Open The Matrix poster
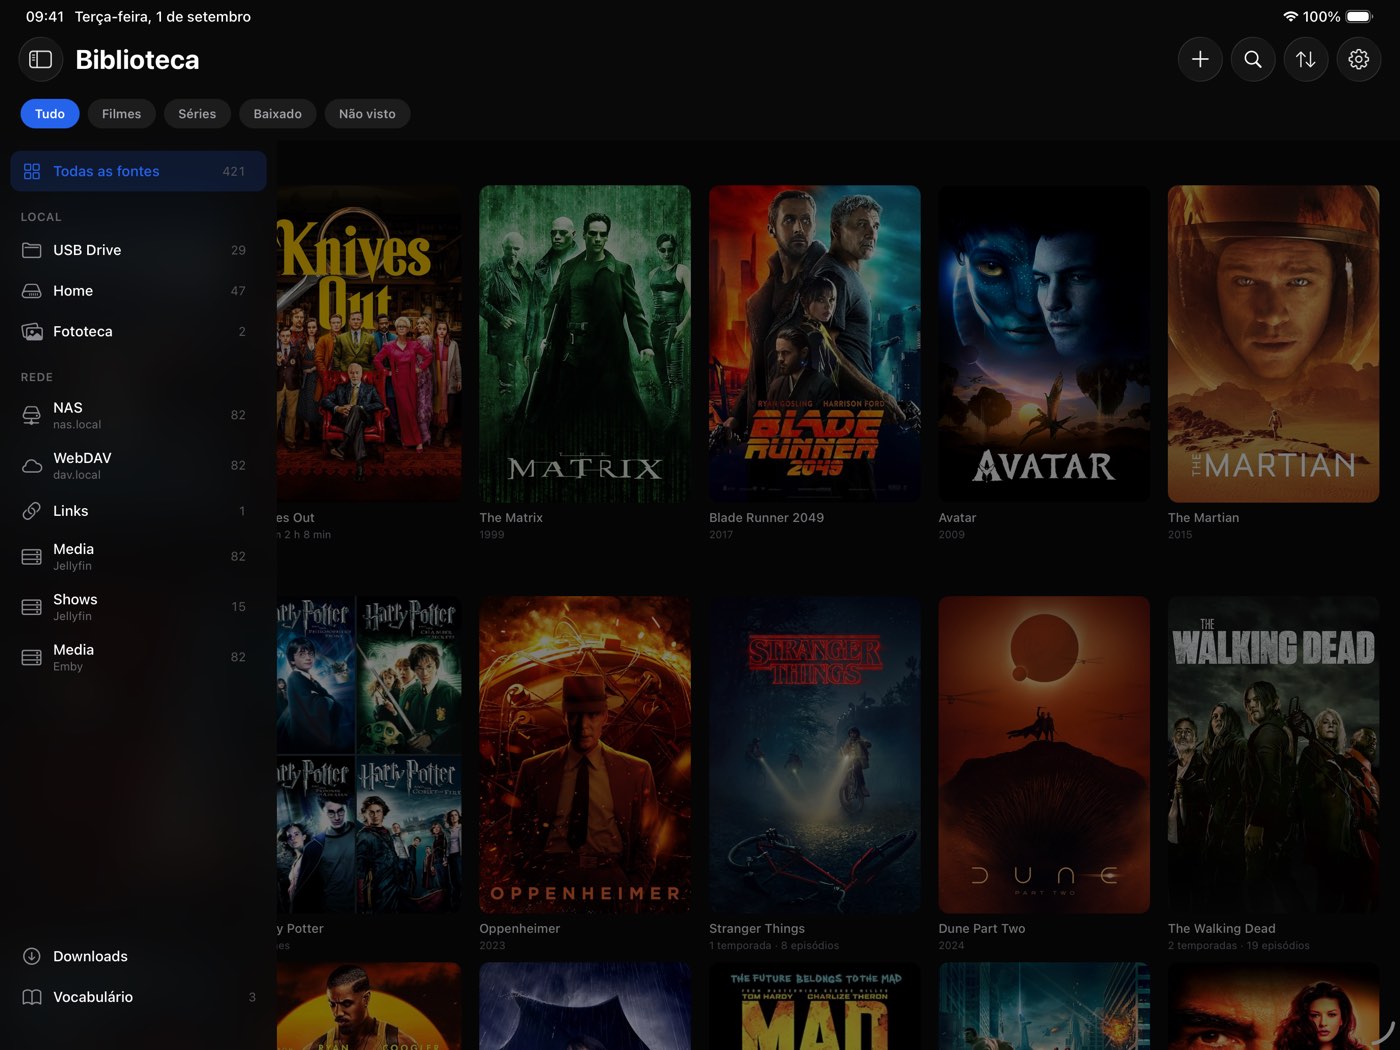Image resolution: width=1400 pixels, height=1050 pixels. point(585,343)
